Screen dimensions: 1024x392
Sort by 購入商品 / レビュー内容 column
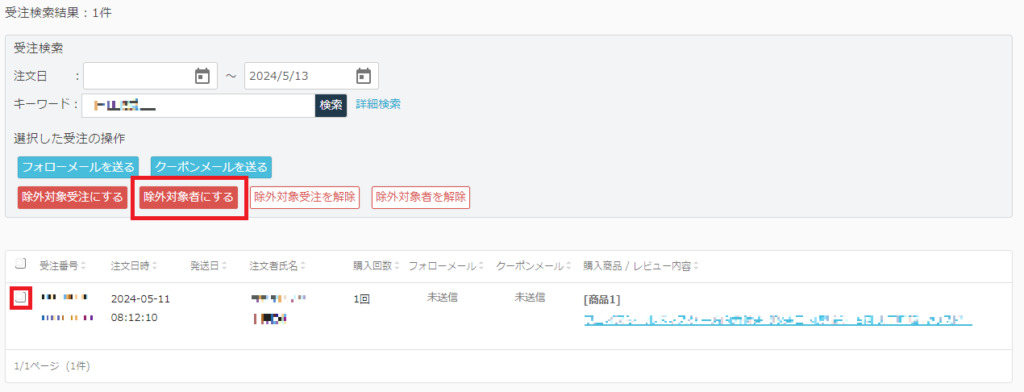tap(640, 266)
